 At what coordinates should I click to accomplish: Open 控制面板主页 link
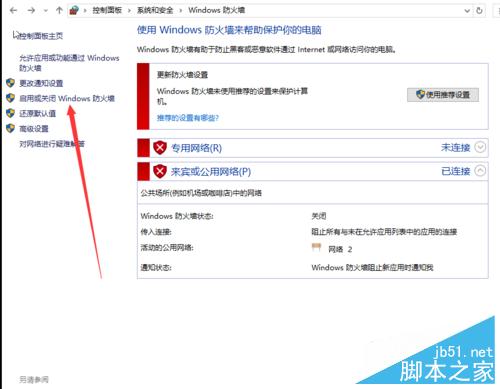tap(40, 36)
